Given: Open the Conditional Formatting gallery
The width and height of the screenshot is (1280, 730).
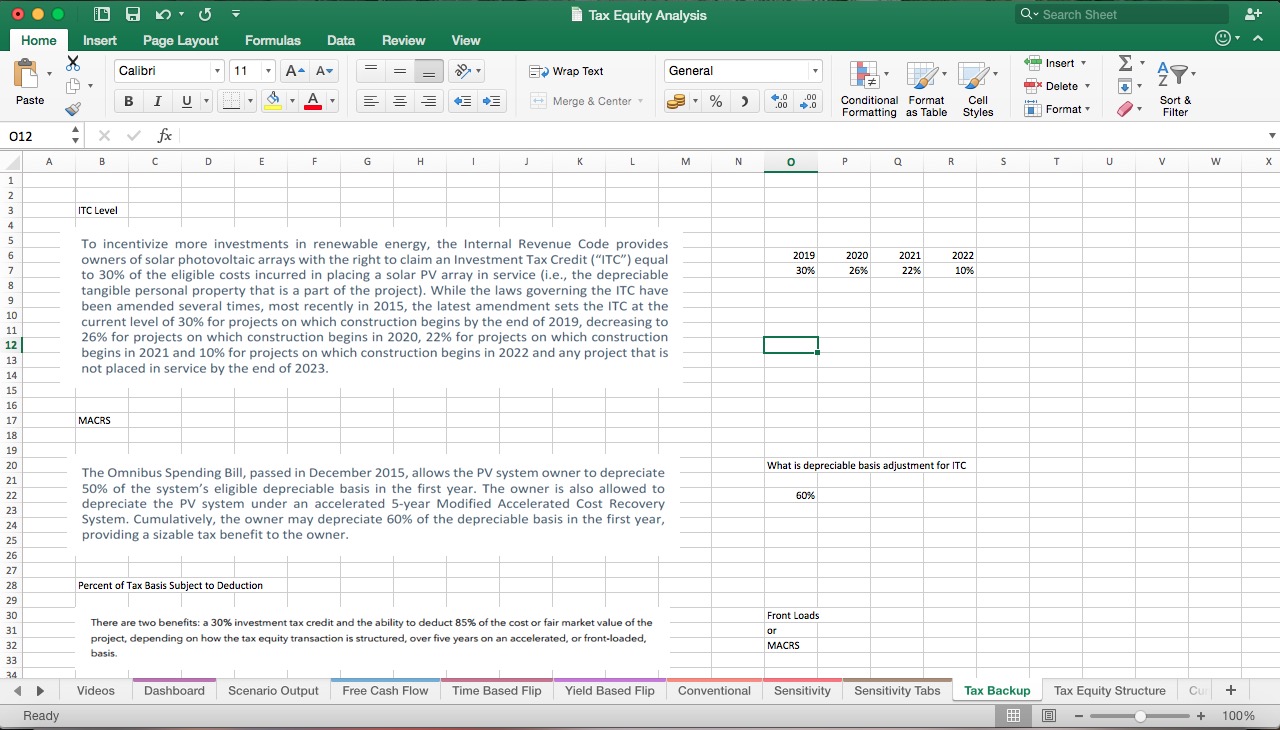Looking at the screenshot, I should point(868,90).
